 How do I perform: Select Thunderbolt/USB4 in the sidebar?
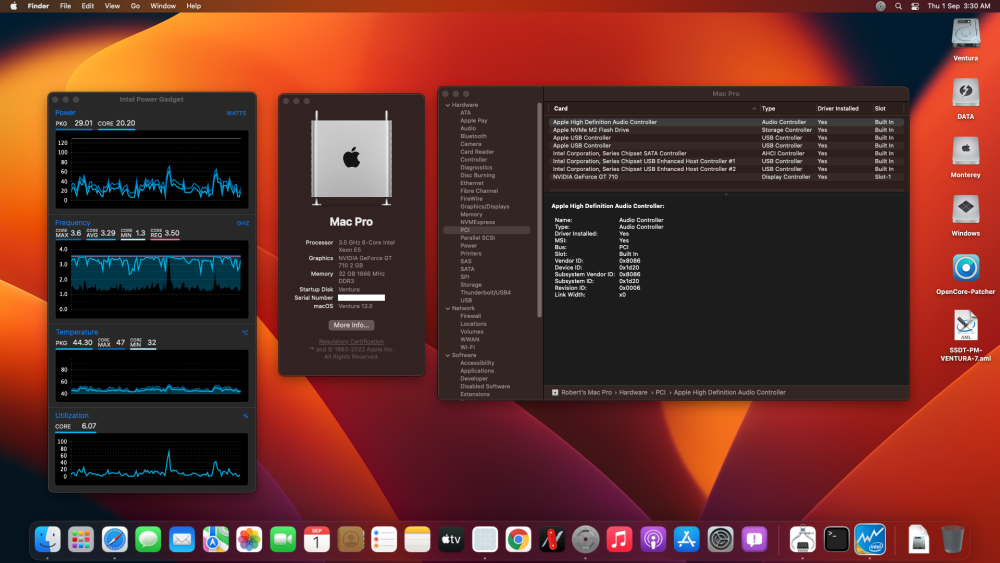coord(485,293)
